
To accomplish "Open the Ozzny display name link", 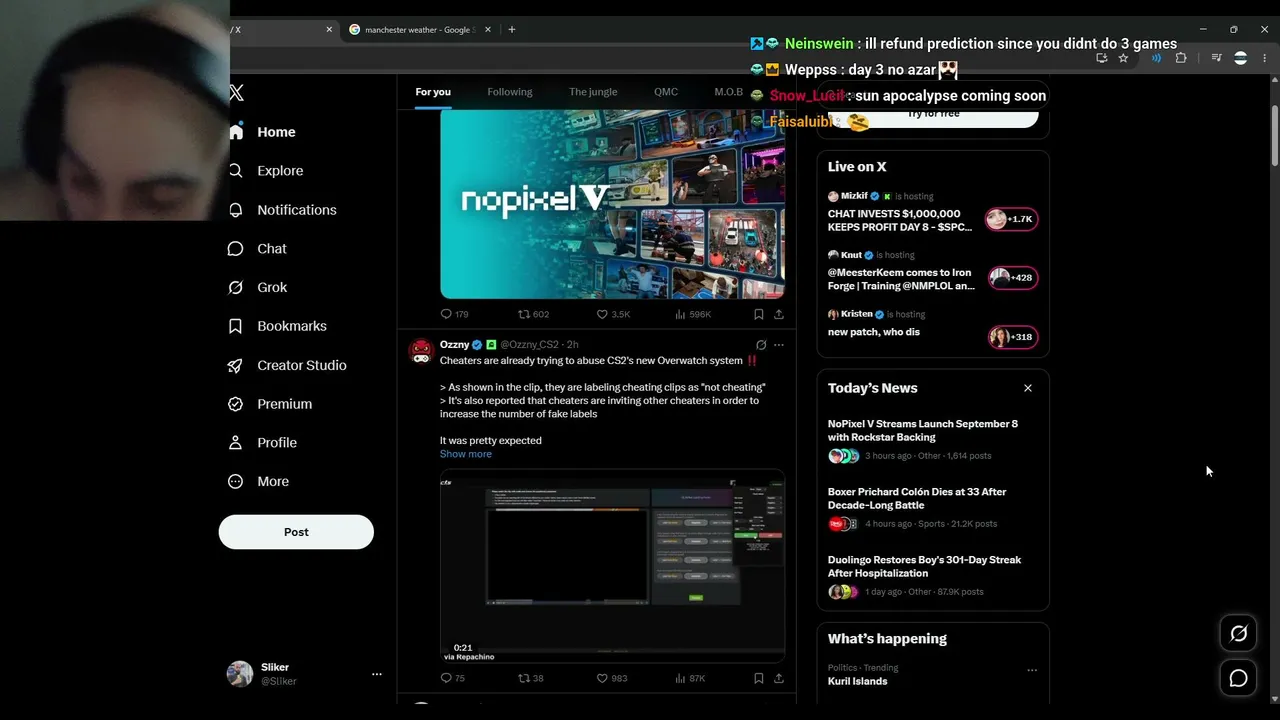I will (x=455, y=345).
